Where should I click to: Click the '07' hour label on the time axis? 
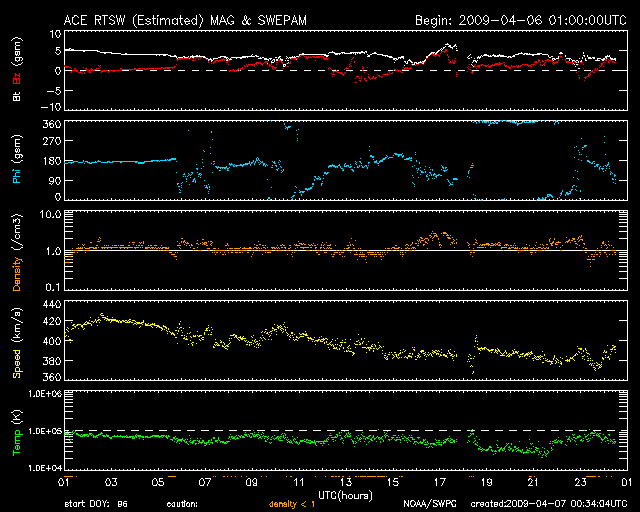[204, 483]
